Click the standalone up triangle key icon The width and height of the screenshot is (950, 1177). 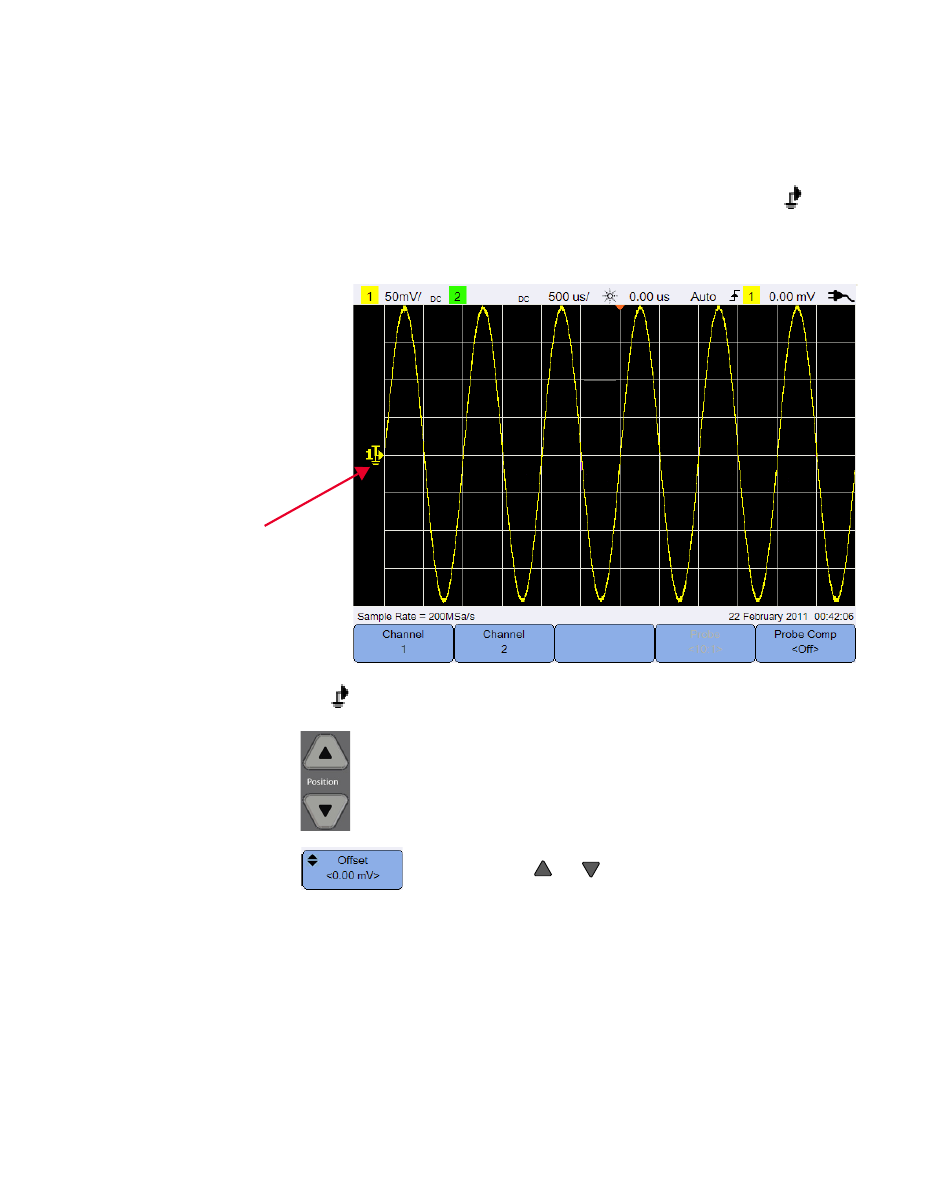[x=543, y=868]
